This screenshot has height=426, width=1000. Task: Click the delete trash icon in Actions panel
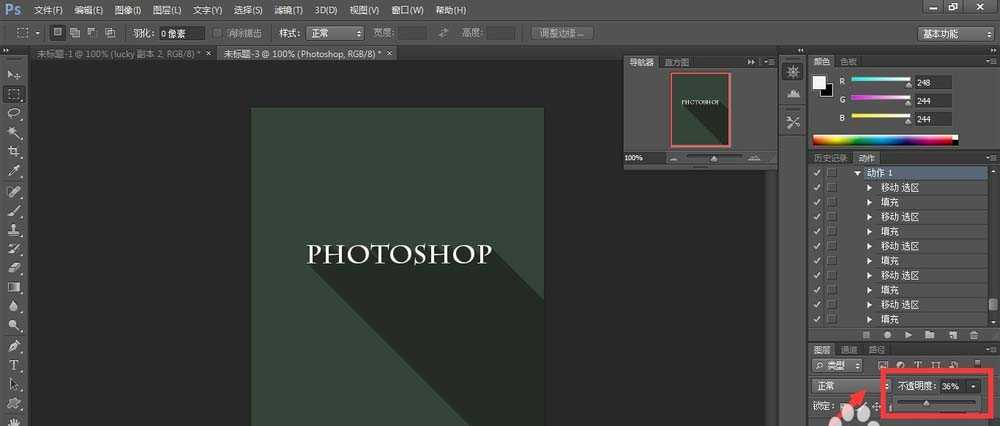pyautogui.click(x=974, y=334)
